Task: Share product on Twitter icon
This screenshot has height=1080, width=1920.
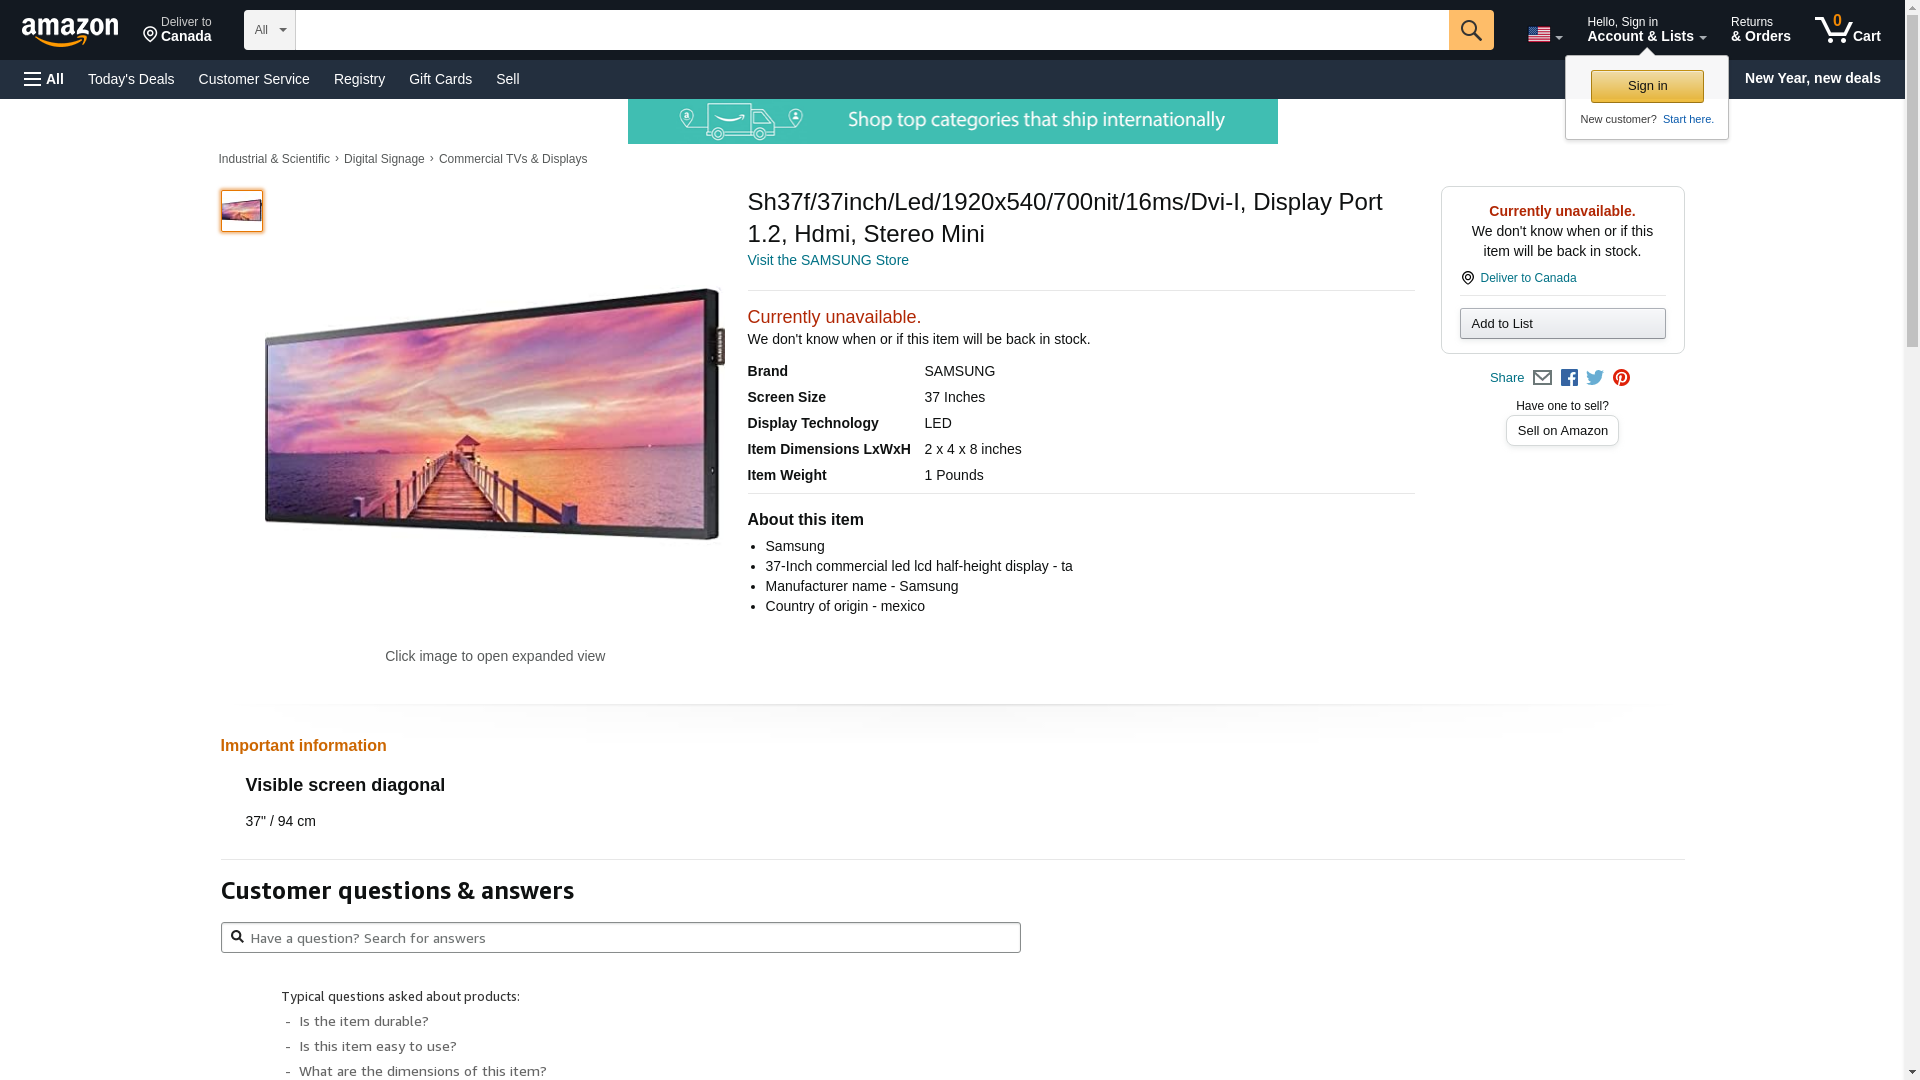Action: (1595, 378)
